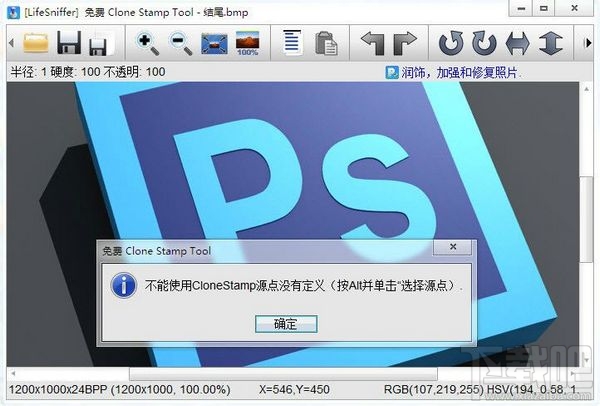Viewport: 600px width, 406px height.
Task: Click the LifeSniffer app icon in the title bar
Action: [x=13, y=12]
